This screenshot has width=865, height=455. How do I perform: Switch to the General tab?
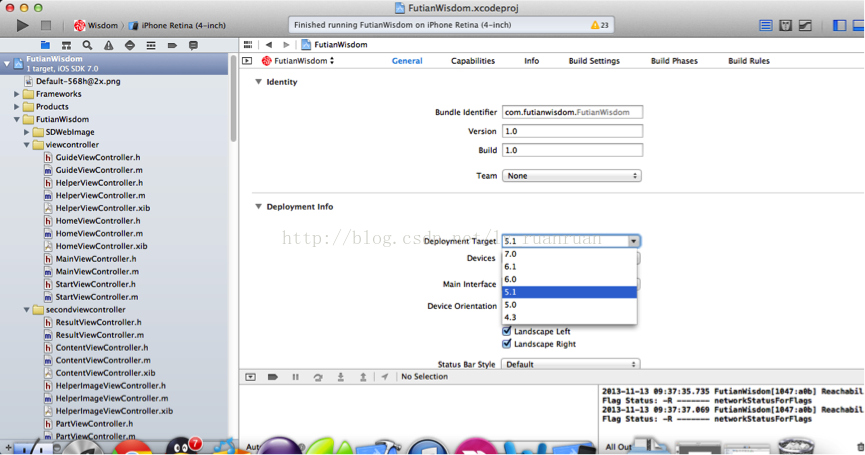coord(407,61)
